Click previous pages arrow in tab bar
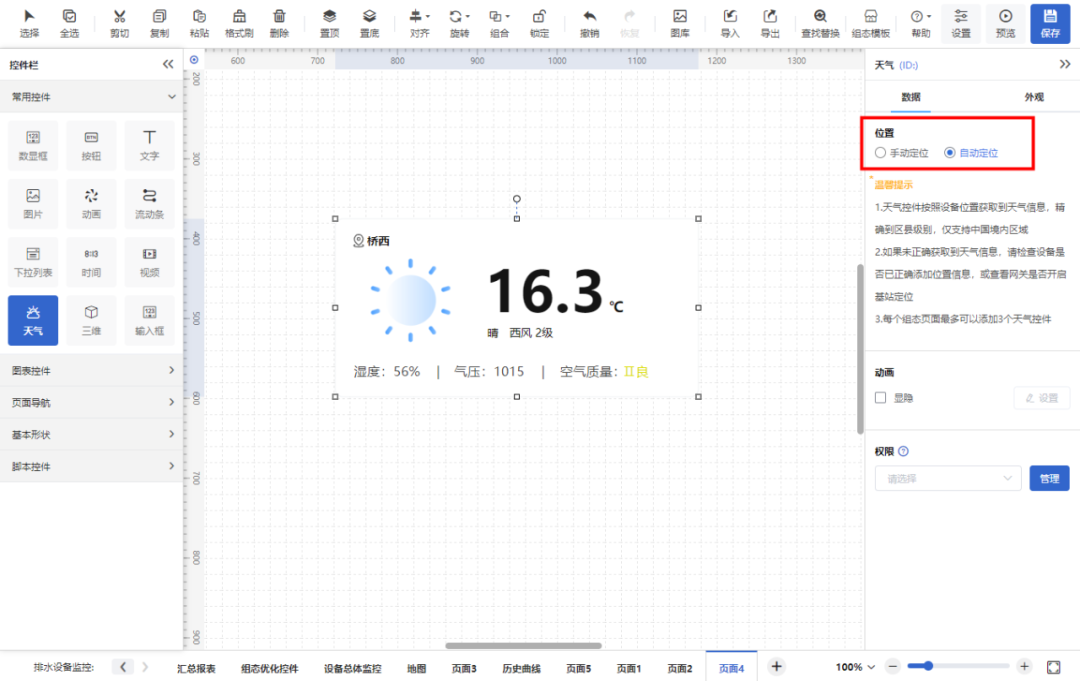Screen dimensions: 1080x681 click(x=123, y=667)
